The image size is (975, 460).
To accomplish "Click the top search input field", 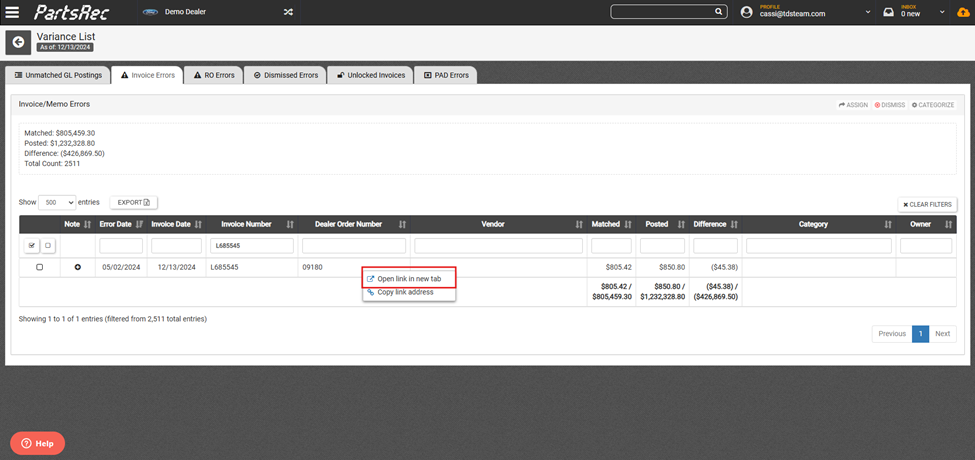I will point(662,12).
